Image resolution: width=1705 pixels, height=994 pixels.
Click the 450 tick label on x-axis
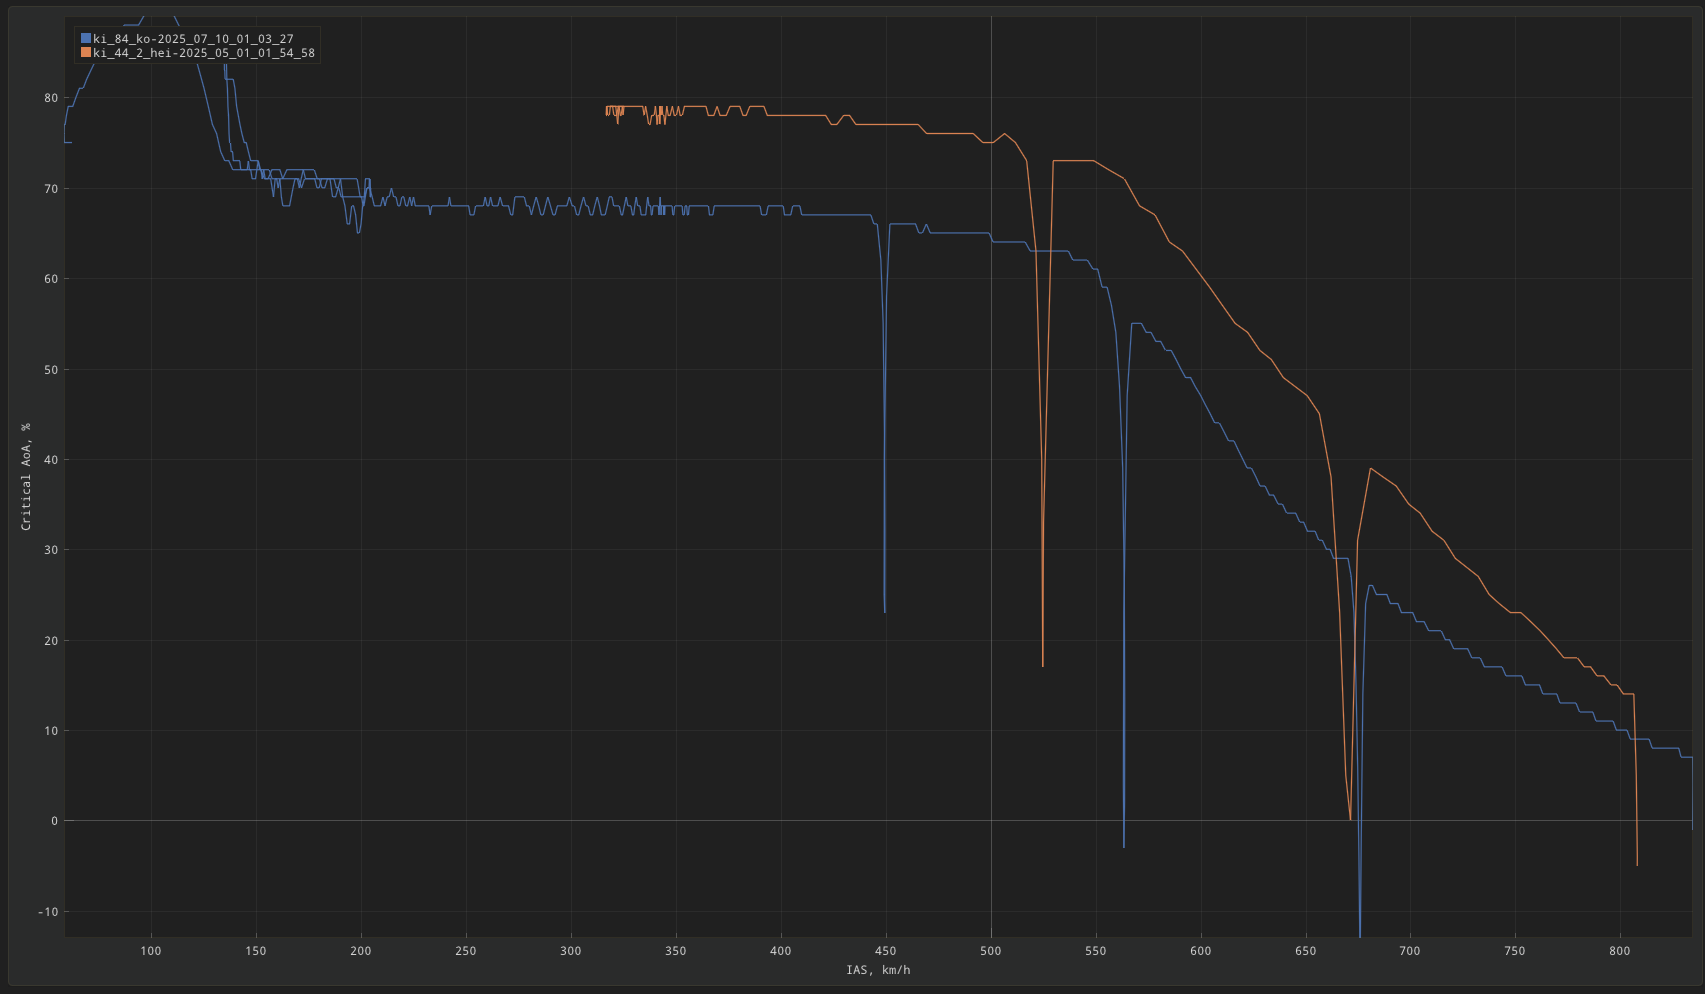pyautogui.click(x=886, y=951)
